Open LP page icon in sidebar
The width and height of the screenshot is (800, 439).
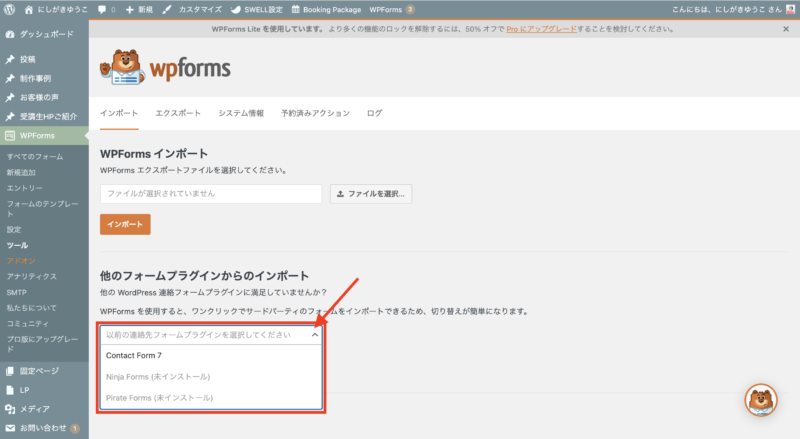pos(10,390)
